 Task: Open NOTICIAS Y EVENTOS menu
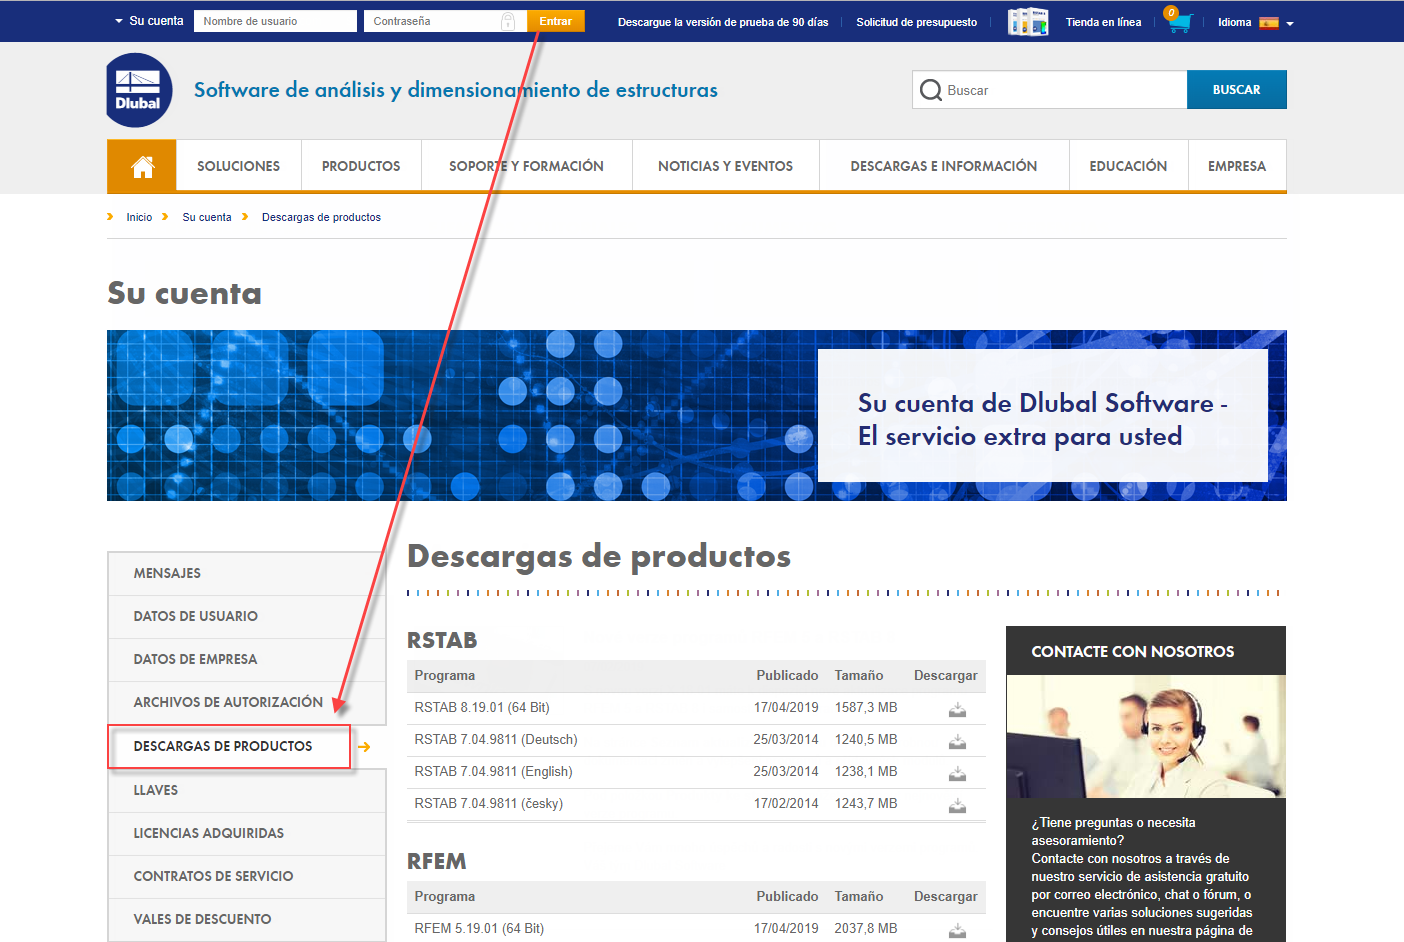point(725,166)
